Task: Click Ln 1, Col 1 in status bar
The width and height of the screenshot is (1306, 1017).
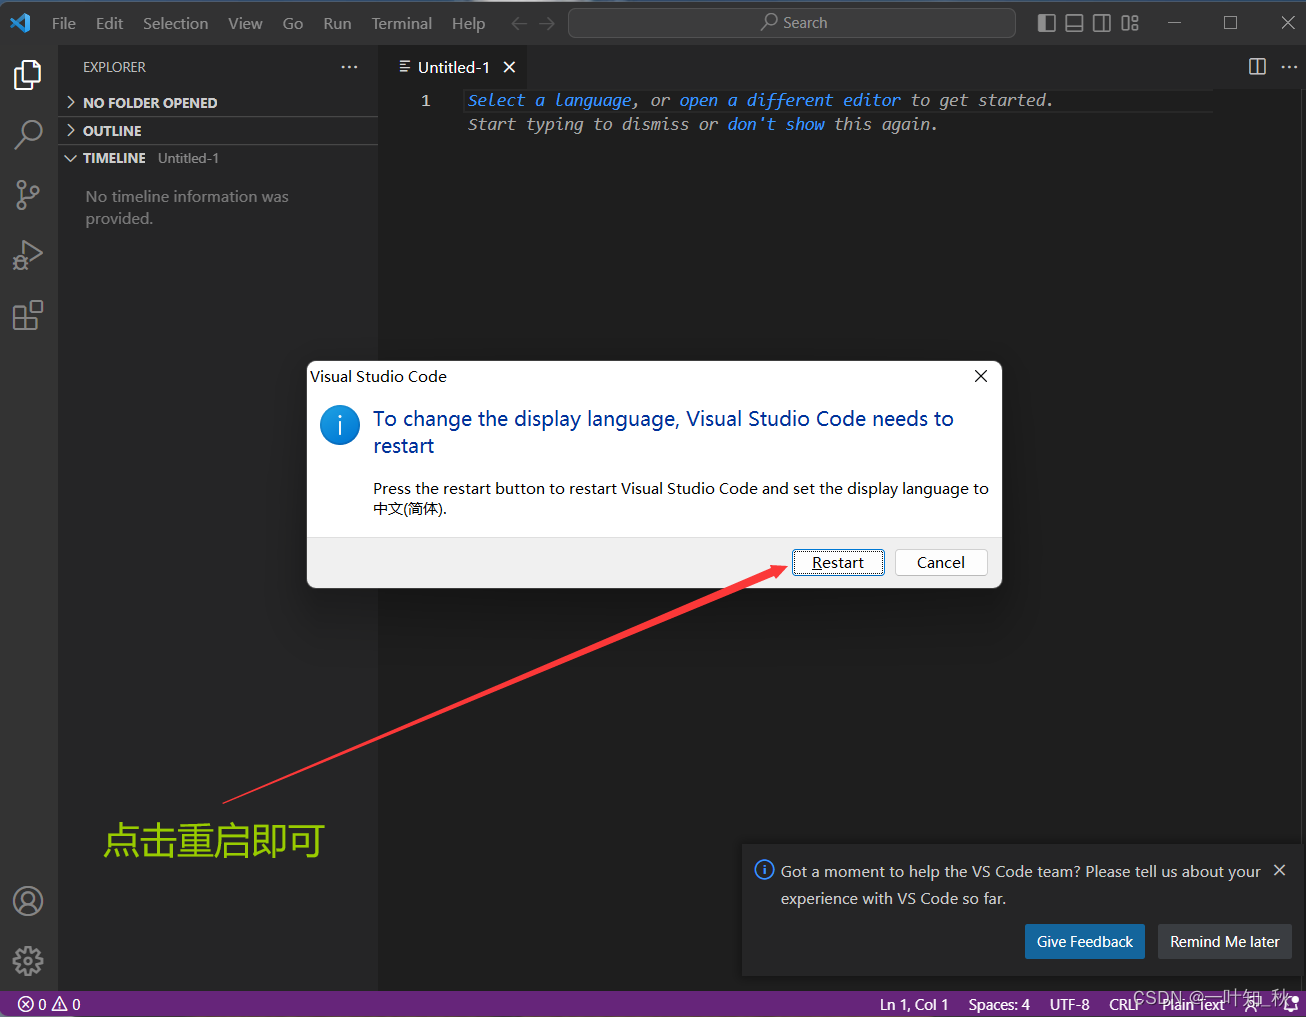Action: point(914,1004)
